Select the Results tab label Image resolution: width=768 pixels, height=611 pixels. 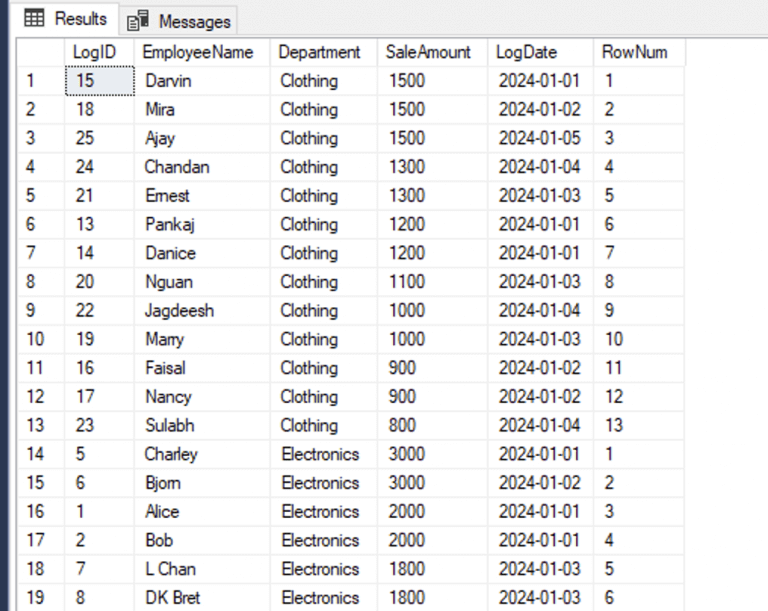pyautogui.click(x=80, y=19)
